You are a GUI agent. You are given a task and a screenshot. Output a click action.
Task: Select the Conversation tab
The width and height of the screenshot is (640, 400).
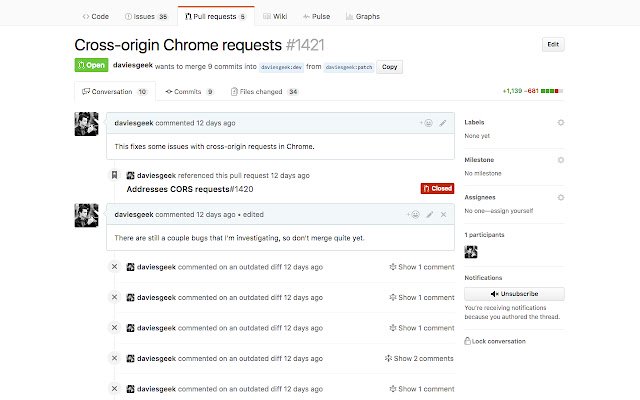[115, 91]
